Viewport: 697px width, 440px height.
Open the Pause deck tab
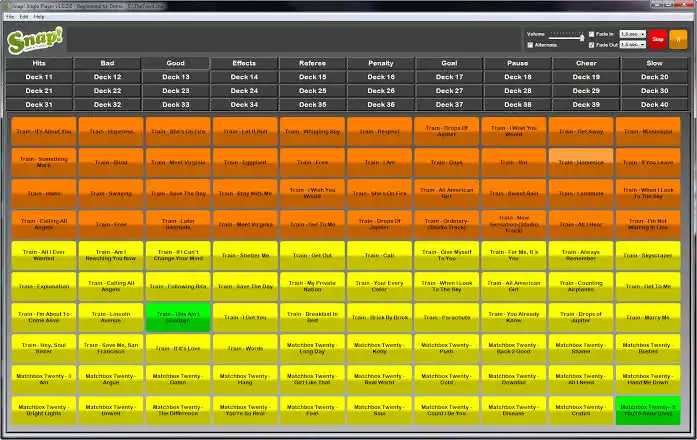(518, 63)
